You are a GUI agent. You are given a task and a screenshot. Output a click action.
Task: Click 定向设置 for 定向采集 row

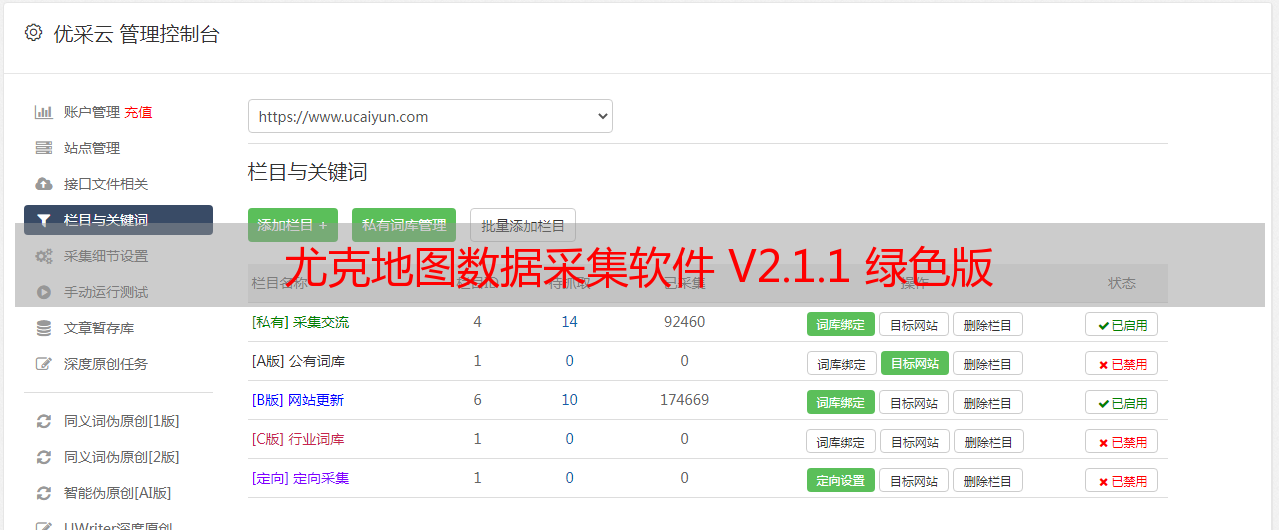pyautogui.click(x=841, y=480)
